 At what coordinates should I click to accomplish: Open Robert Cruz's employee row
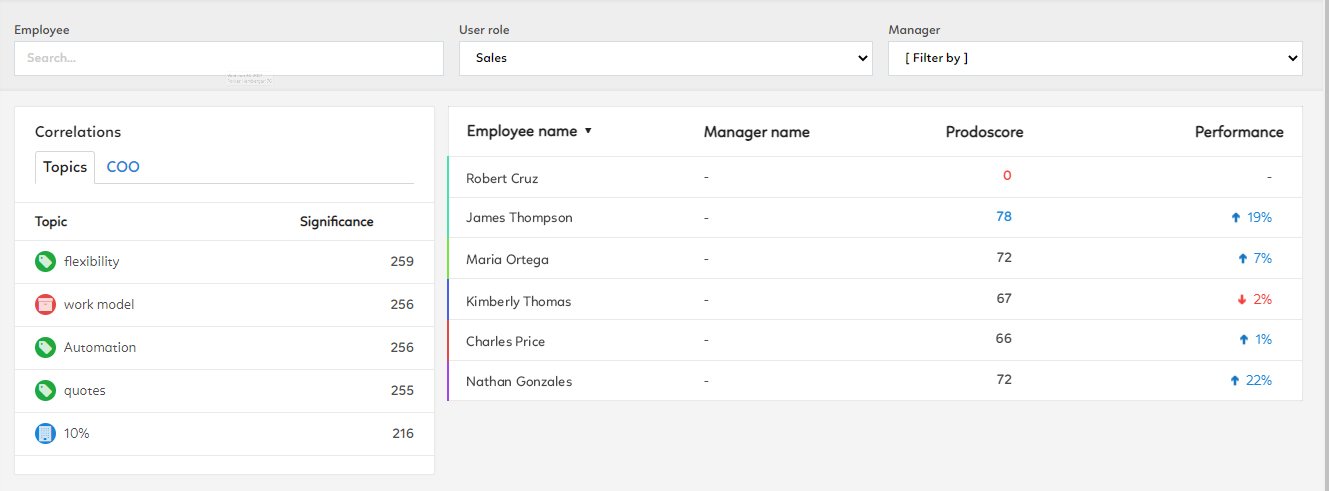504,178
